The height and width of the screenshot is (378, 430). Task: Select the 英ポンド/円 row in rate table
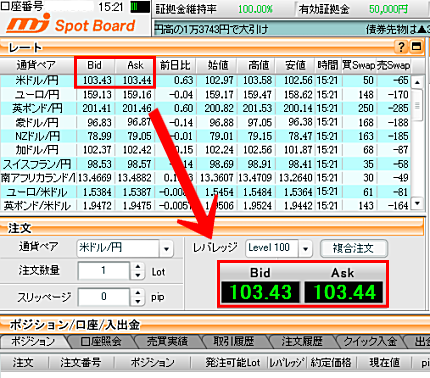coord(206,109)
